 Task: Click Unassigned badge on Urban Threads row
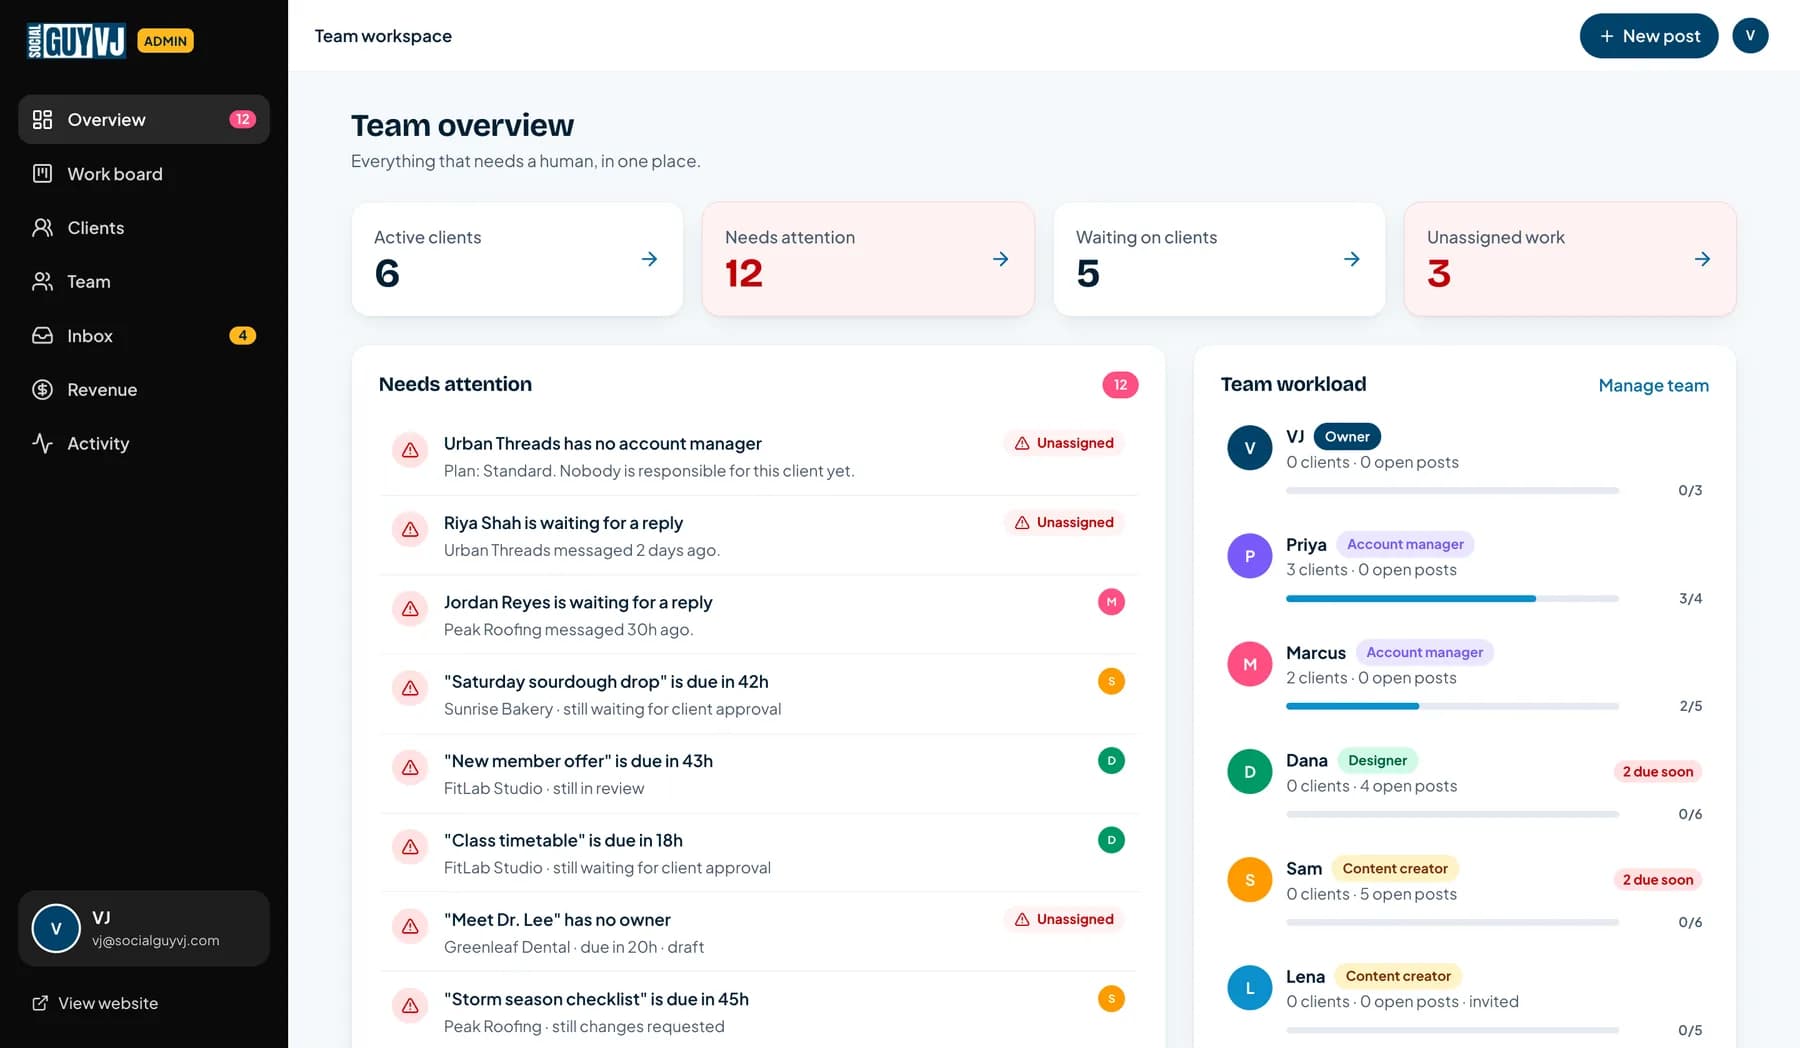pyautogui.click(x=1064, y=443)
